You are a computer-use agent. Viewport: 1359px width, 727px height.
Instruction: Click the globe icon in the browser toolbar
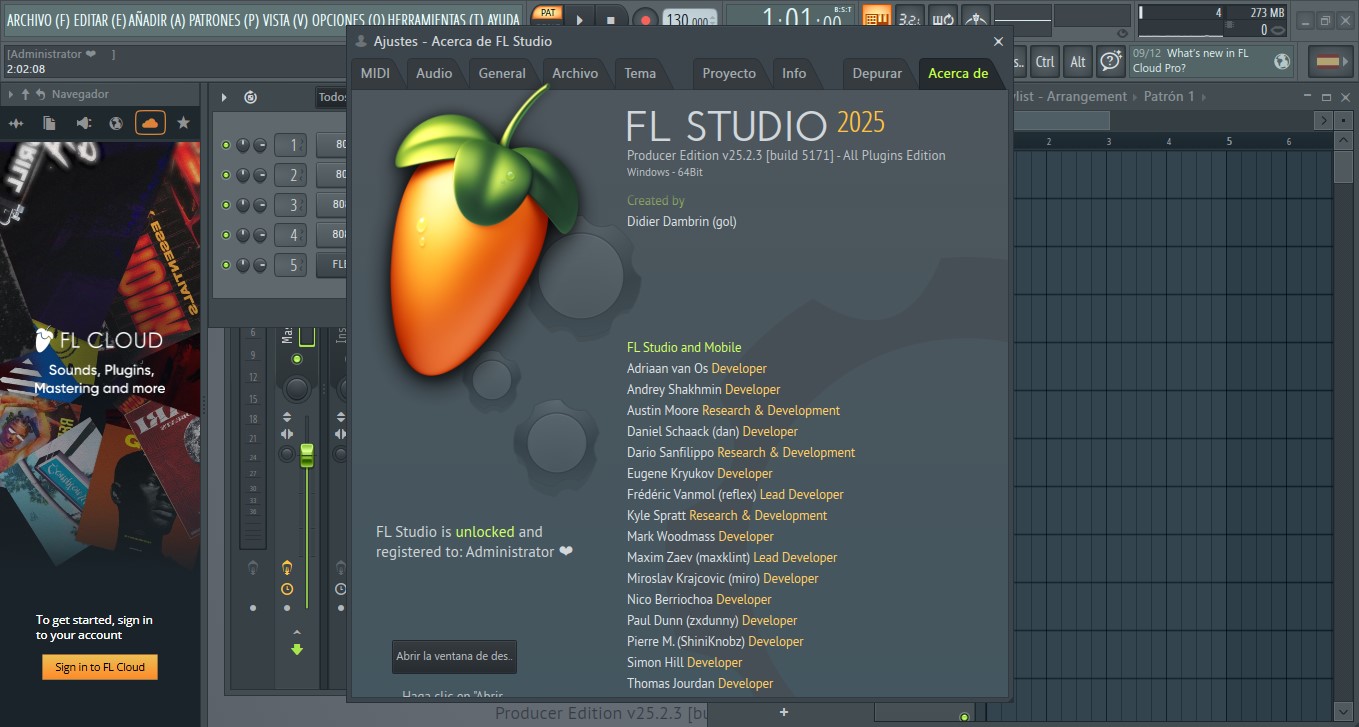(x=116, y=122)
